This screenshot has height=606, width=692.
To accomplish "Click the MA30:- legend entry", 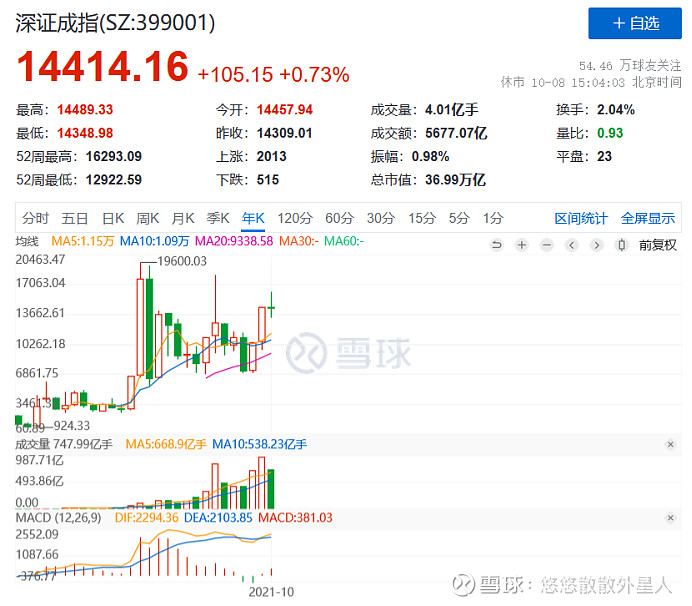I will pos(299,241).
